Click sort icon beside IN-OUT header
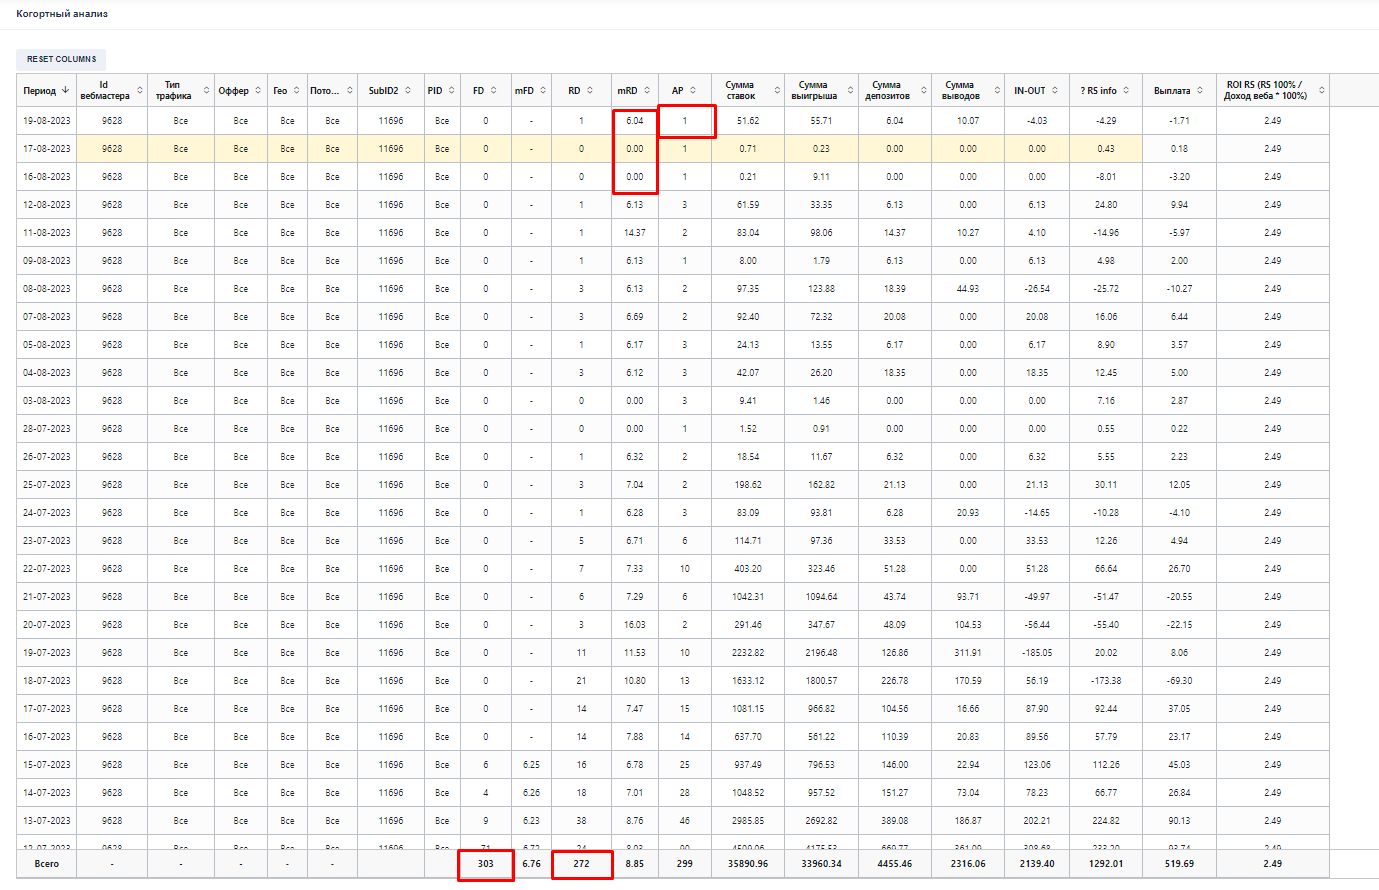Image resolution: width=1379 pixels, height=890 pixels. 1055,90
